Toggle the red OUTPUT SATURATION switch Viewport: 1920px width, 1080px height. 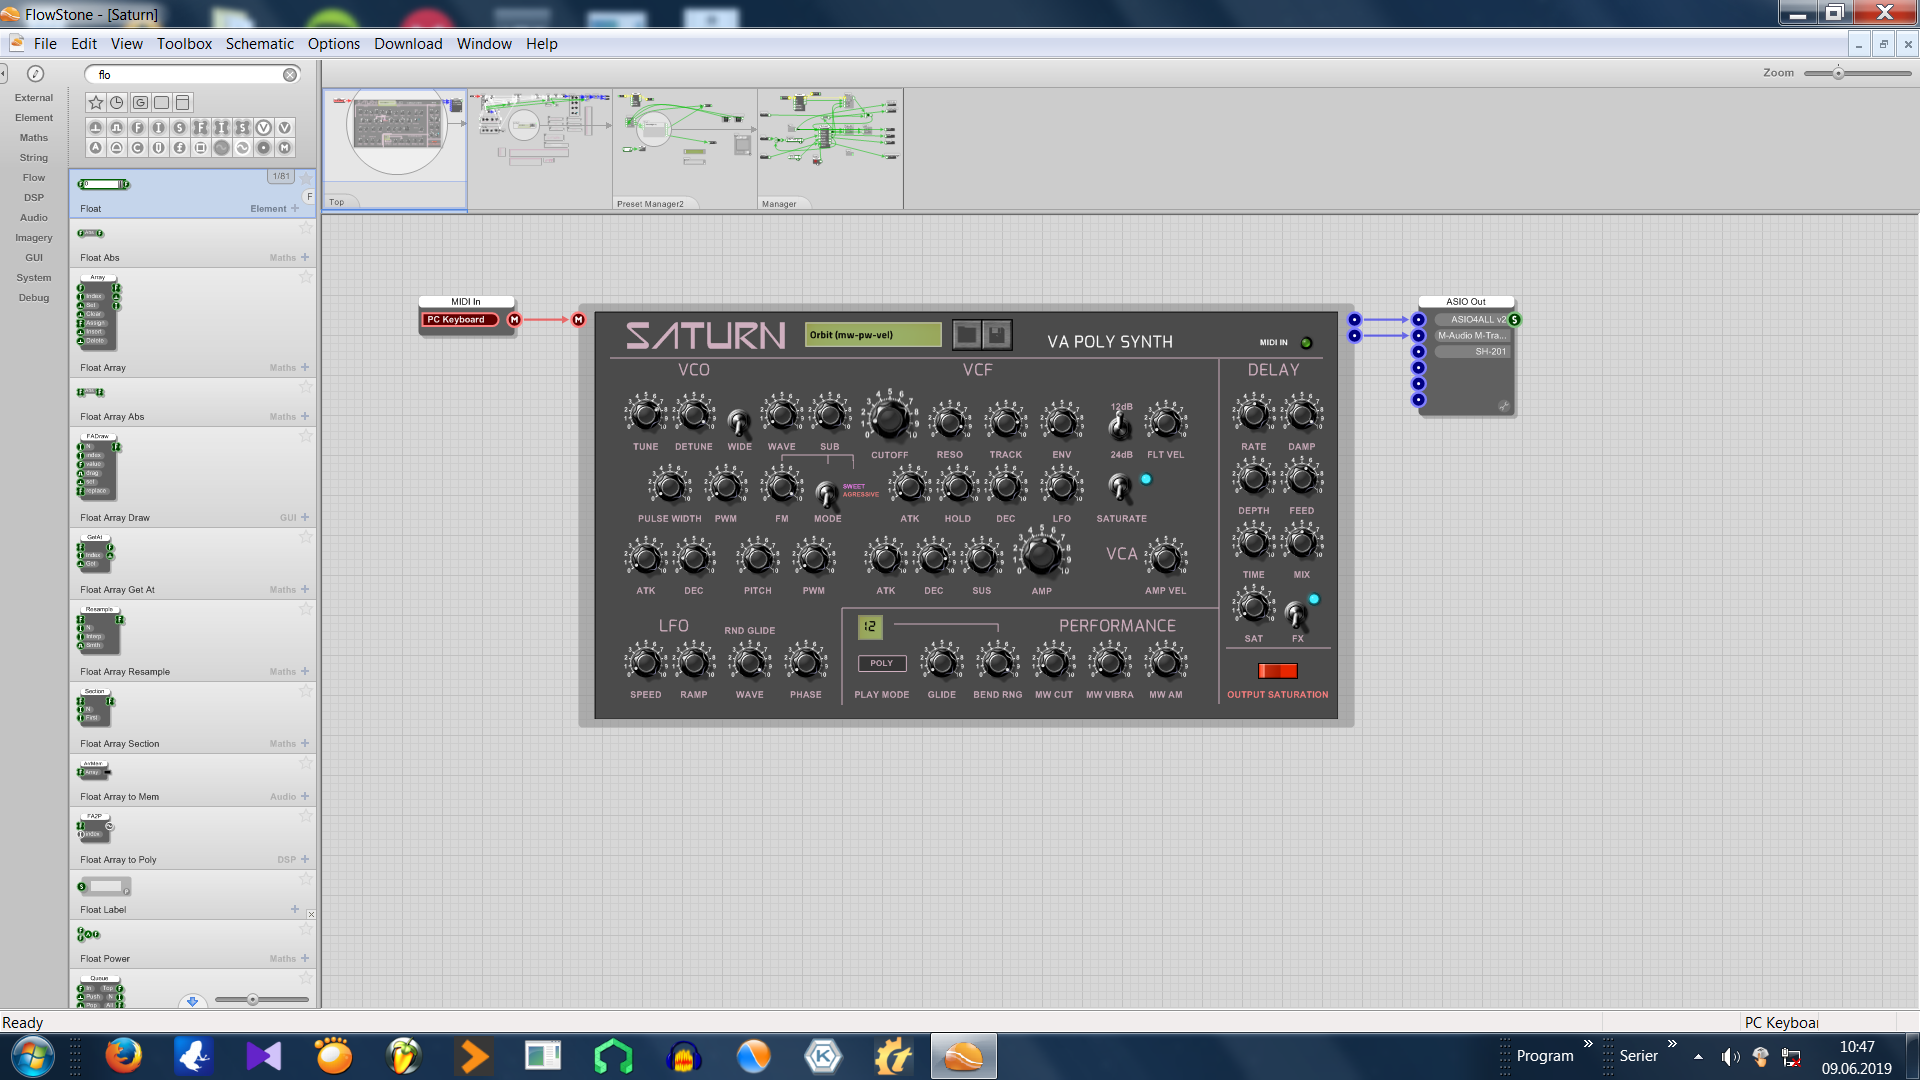[1277, 671]
